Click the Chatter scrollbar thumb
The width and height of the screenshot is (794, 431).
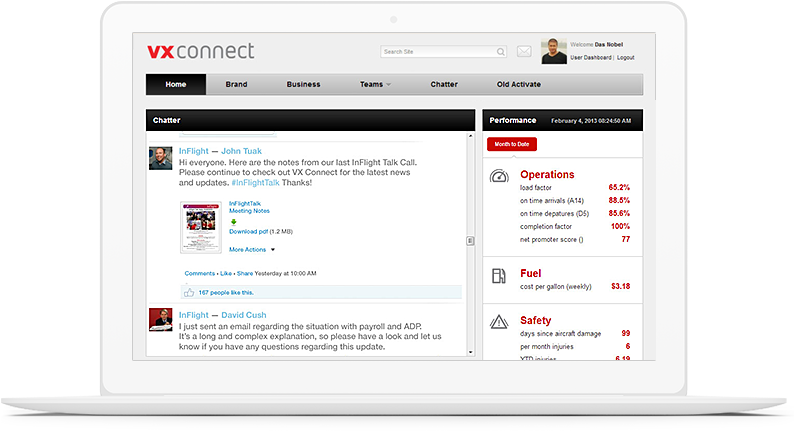(470, 241)
